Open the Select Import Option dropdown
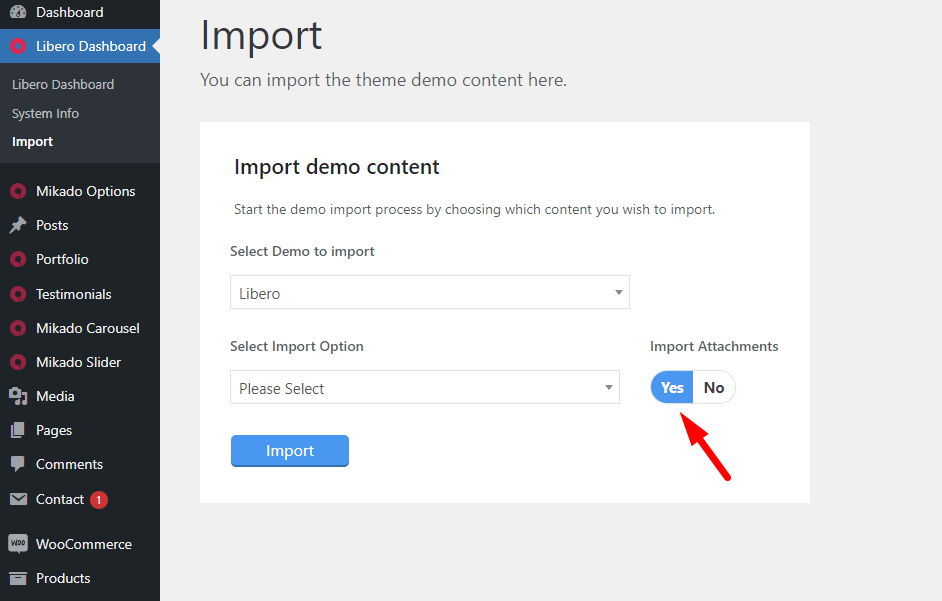 (x=425, y=388)
